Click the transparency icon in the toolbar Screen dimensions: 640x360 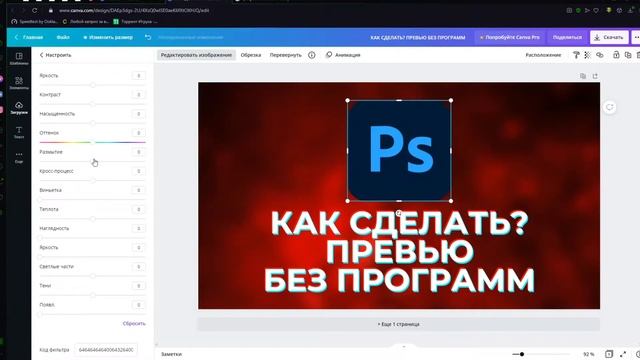coord(587,55)
